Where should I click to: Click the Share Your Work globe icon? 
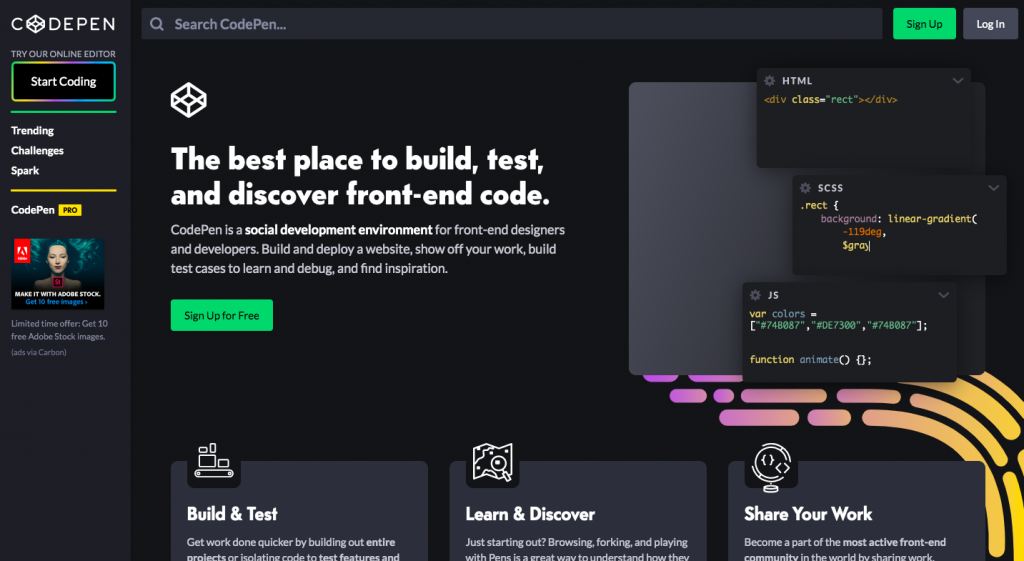[770, 466]
